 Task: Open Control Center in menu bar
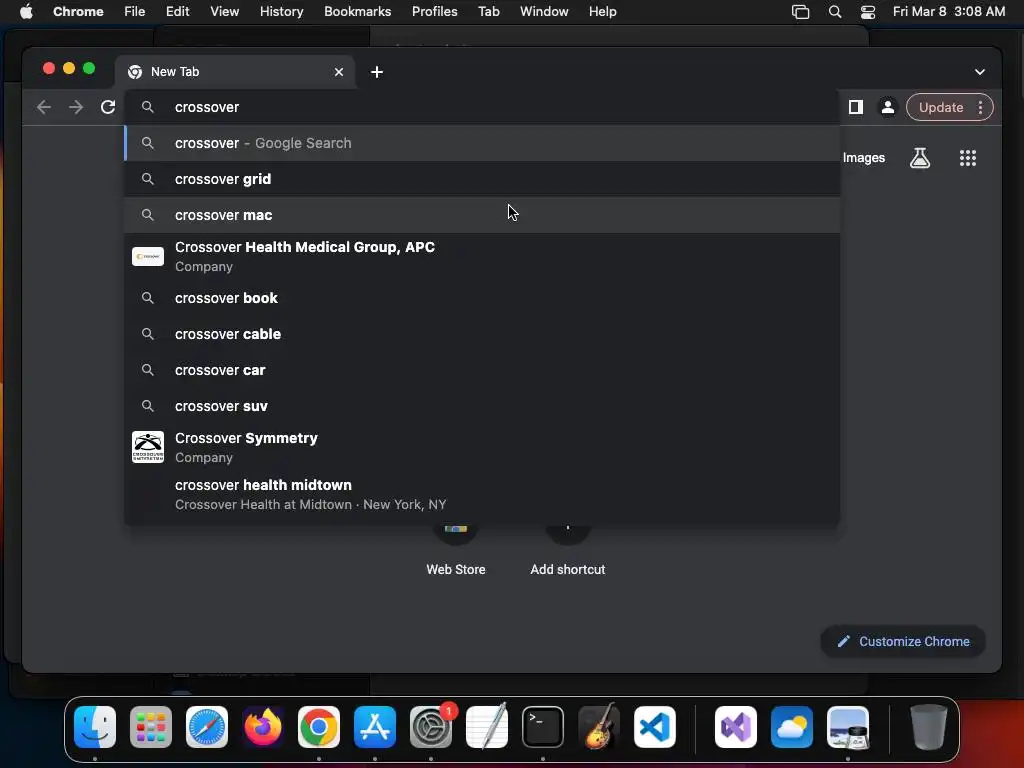click(867, 12)
